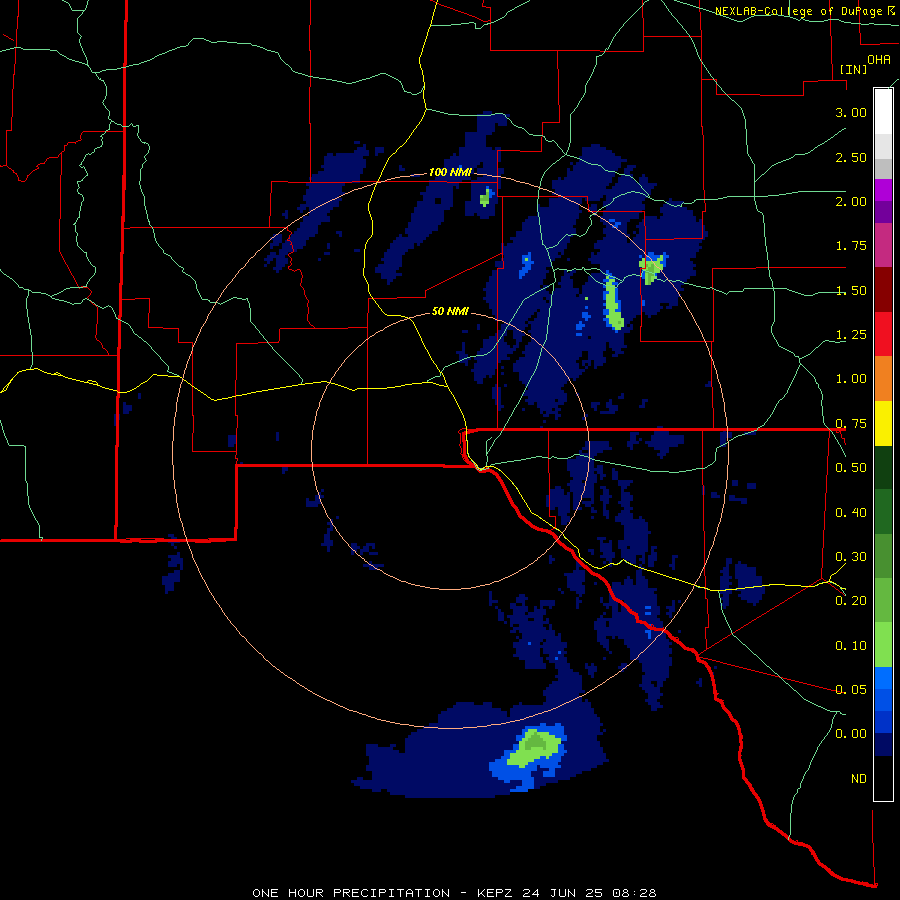Click the [IN] units label

(854, 69)
